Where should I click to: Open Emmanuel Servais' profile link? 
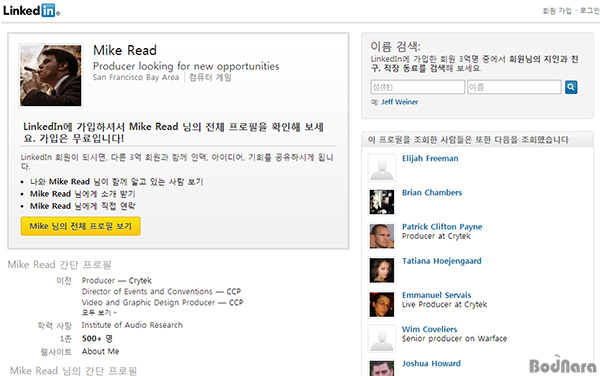click(436, 295)
